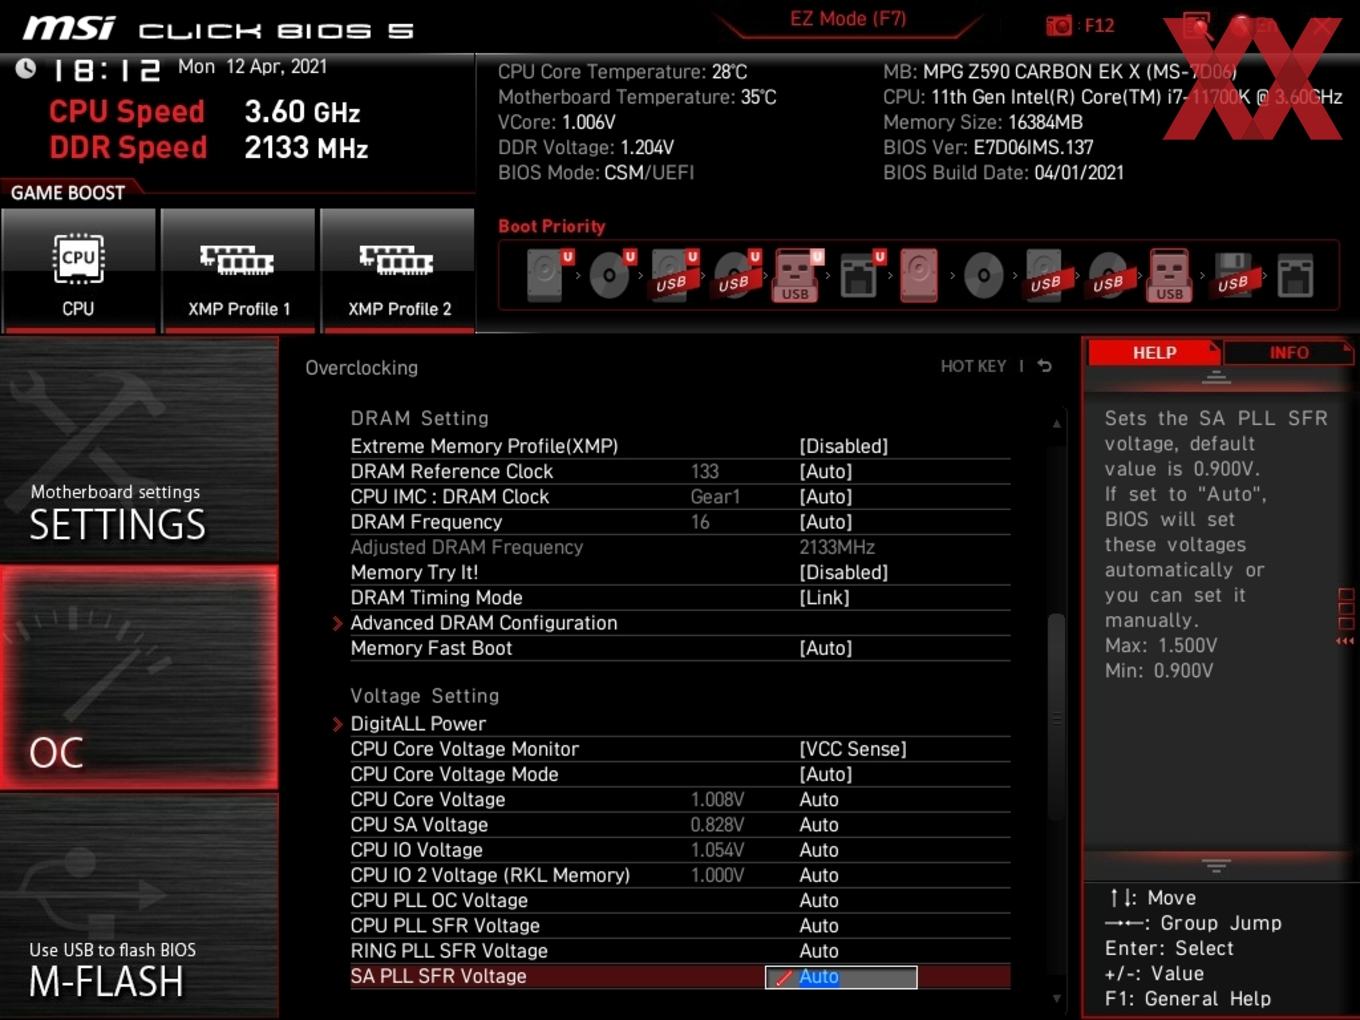Screen dimensions: 1360x1020
Task: Click the system time 18:12
Action: [x=105, y=70]
